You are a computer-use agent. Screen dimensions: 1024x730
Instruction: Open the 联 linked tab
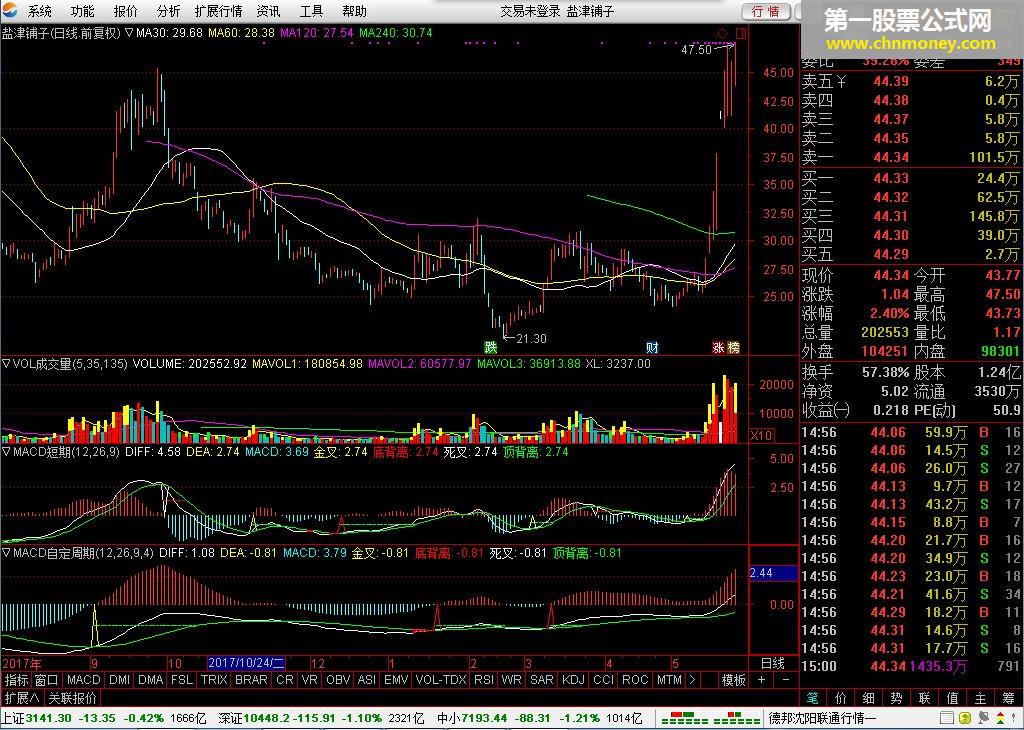tap(924, 698)
